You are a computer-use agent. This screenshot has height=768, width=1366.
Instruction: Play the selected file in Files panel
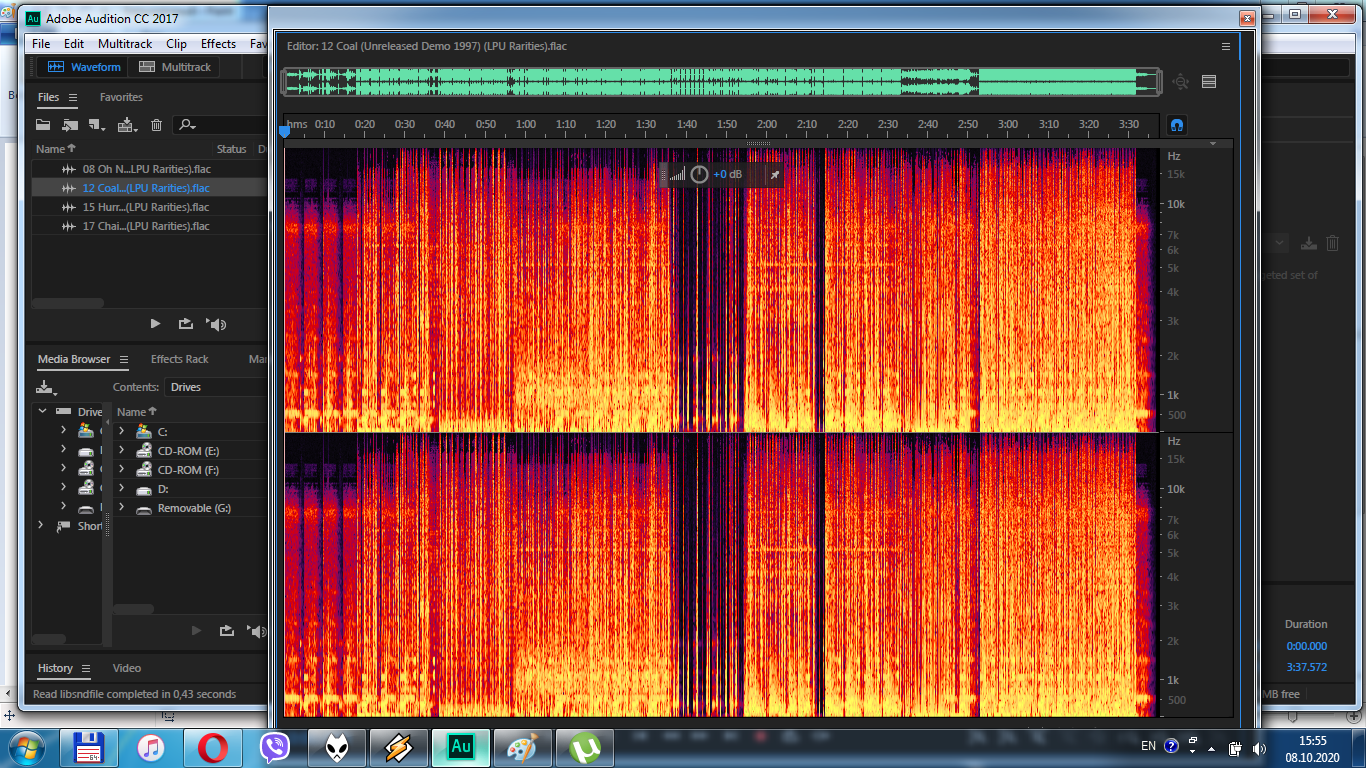pyautogui.click(x=155, y=324)
